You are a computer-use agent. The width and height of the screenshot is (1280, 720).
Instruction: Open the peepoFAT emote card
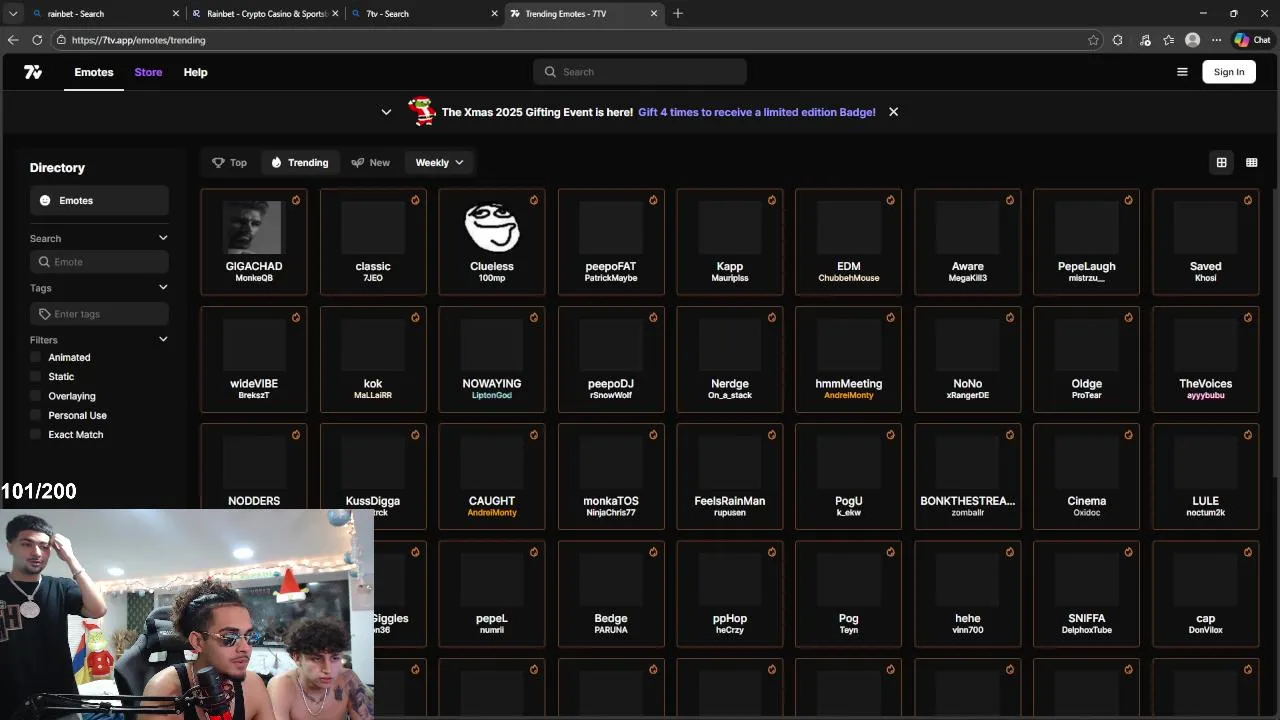tap(611, 242)
